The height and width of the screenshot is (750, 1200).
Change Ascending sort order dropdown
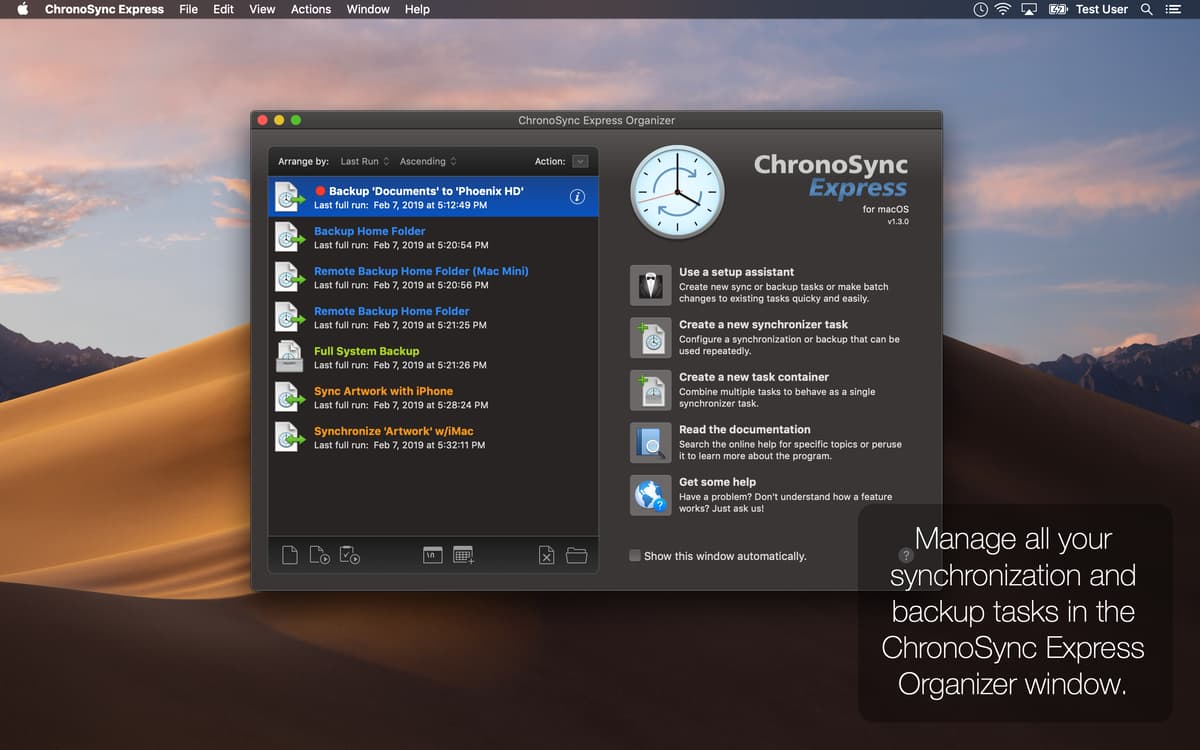(x=427, y=160)
